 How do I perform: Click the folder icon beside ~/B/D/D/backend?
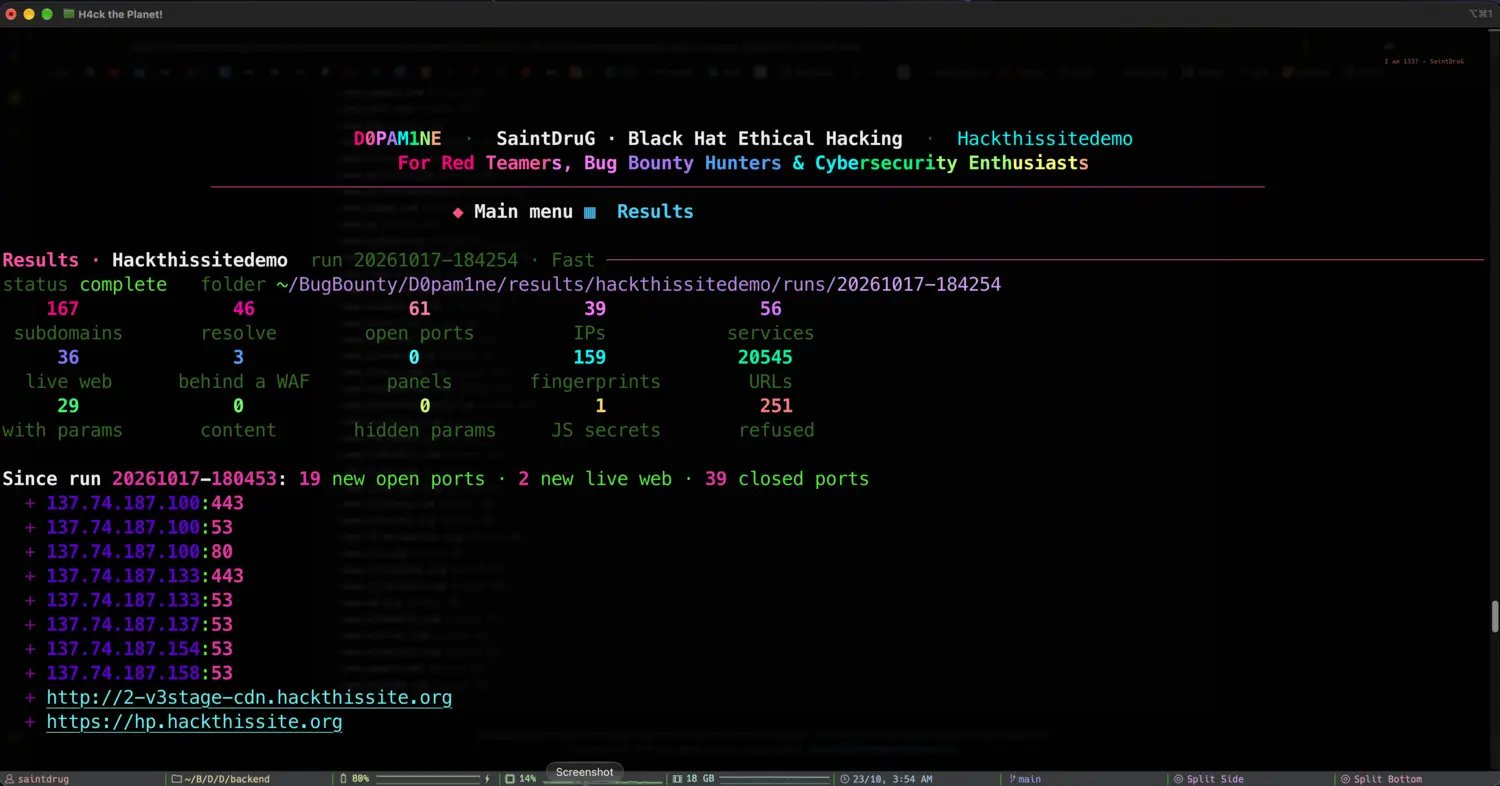click(x=176, y=779)
